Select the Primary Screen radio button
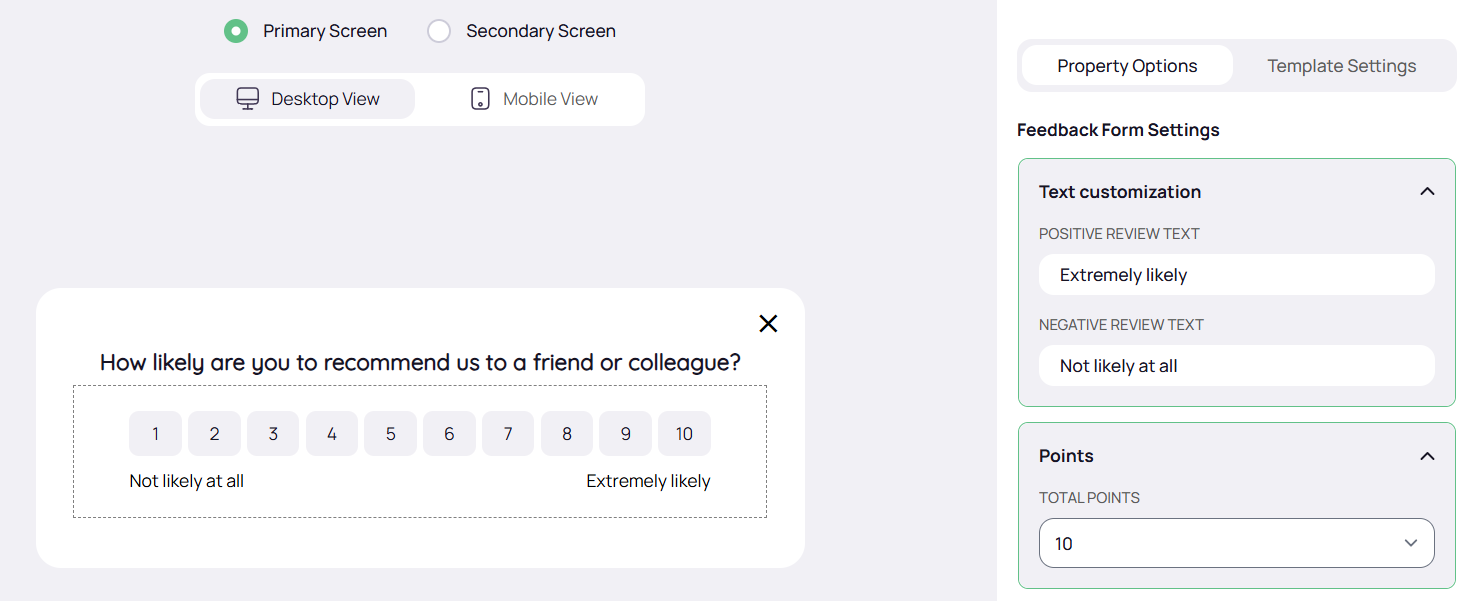The image size is (1477, 601). pyautogui.click(x=236, y=31)
